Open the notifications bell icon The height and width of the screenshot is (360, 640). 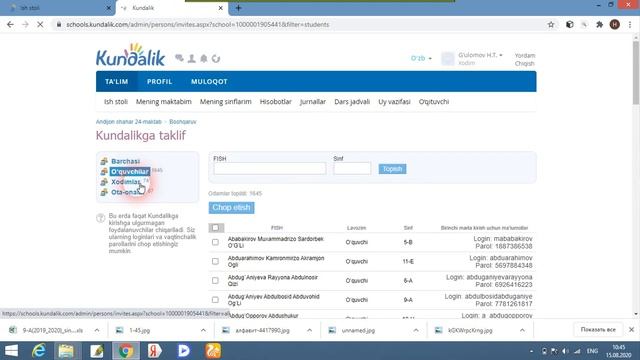[204, 58]
